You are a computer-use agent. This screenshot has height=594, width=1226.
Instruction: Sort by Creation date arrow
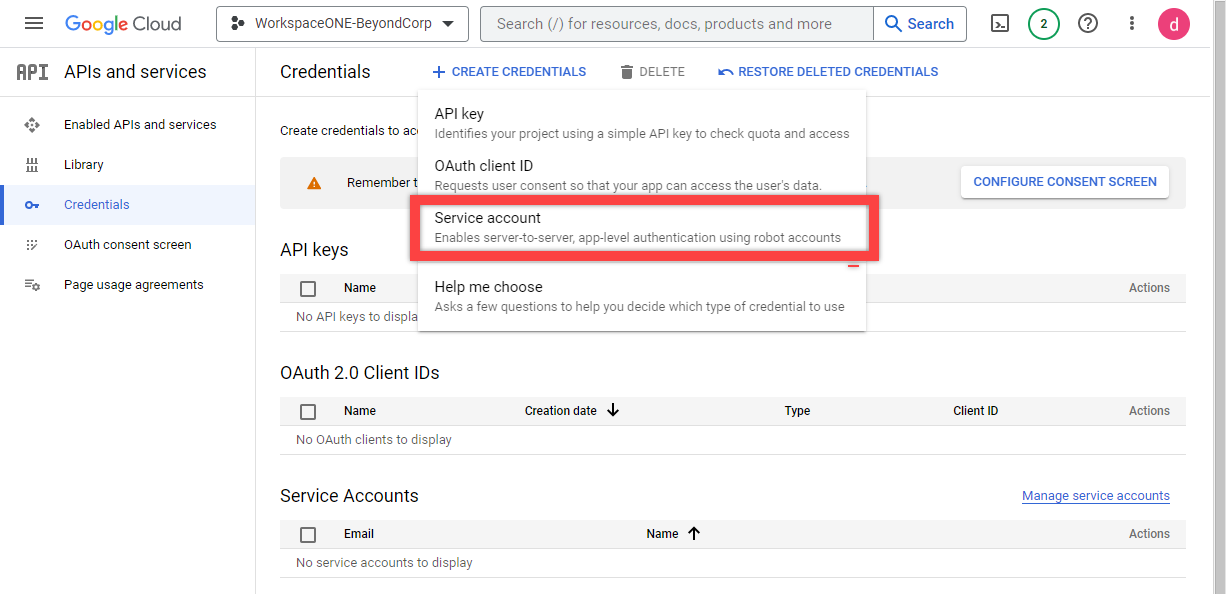(613, 411)
